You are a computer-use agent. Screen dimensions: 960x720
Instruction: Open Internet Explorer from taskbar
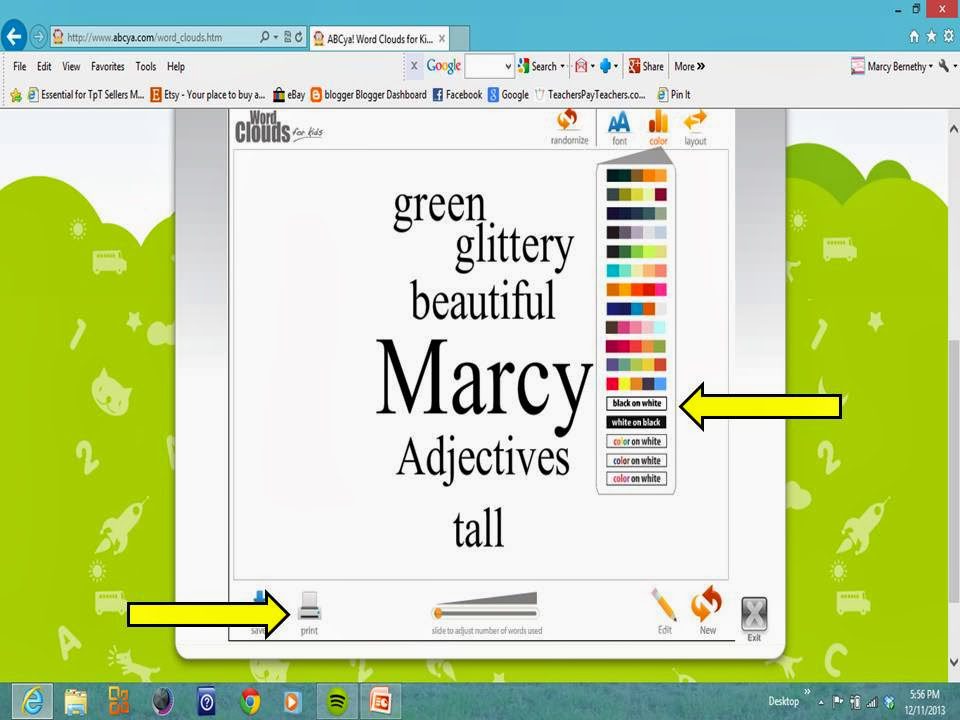point(32,701)
